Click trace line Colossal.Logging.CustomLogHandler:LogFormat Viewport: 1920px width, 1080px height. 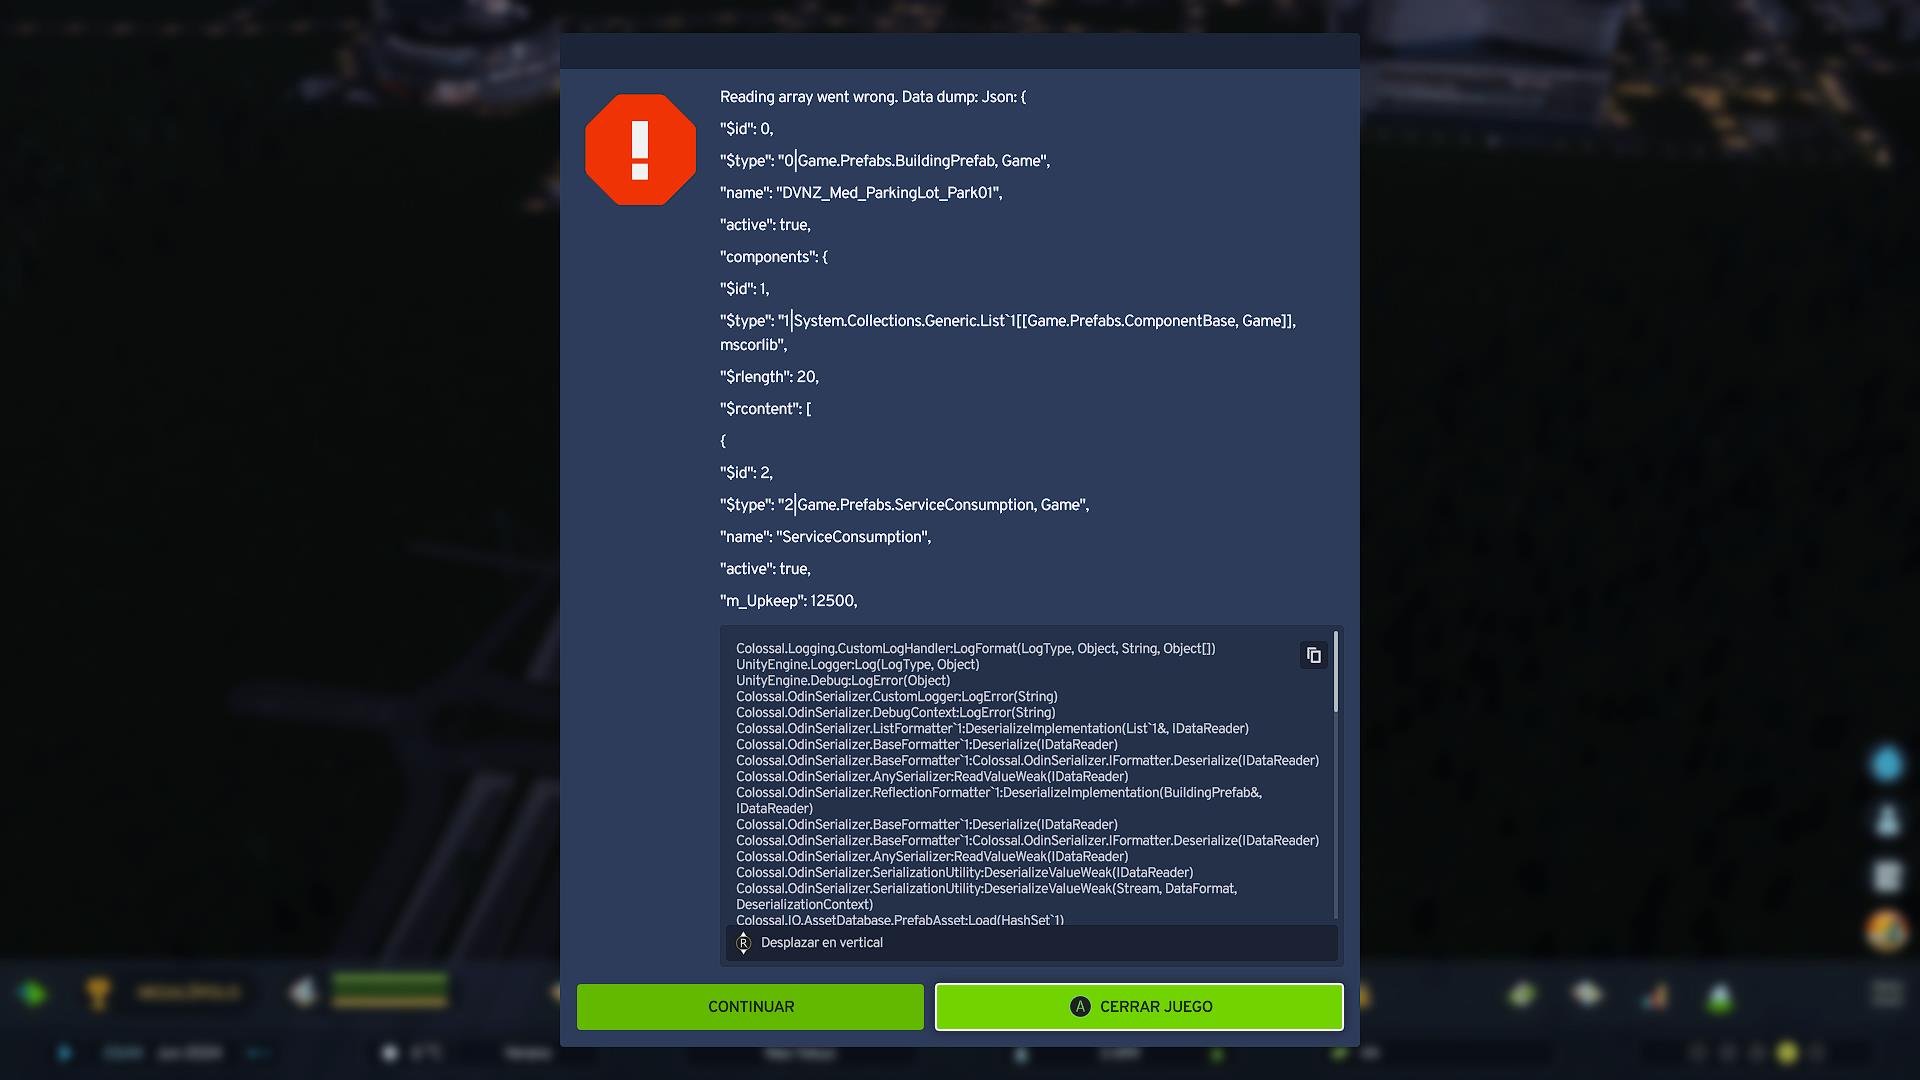click(975, 649)
